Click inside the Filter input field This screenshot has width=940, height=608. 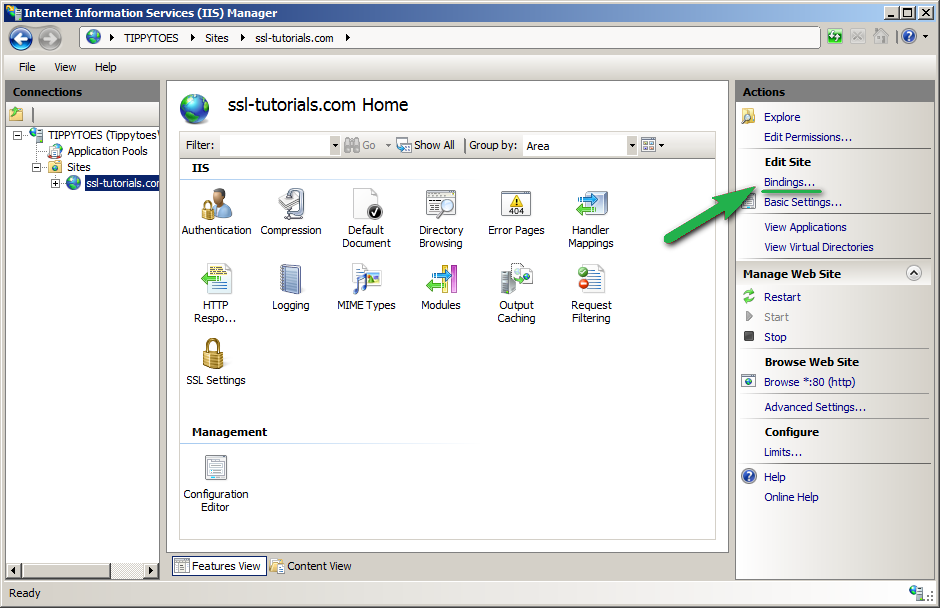coord(275,145)
